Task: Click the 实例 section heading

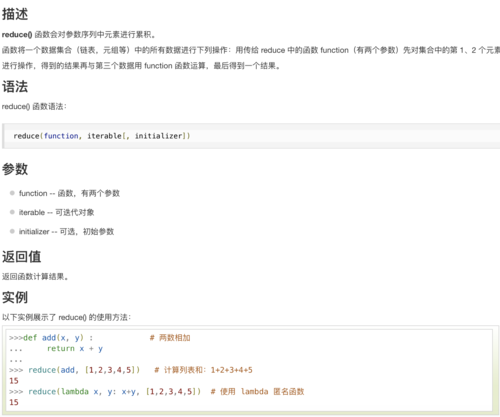Action: 15,297
